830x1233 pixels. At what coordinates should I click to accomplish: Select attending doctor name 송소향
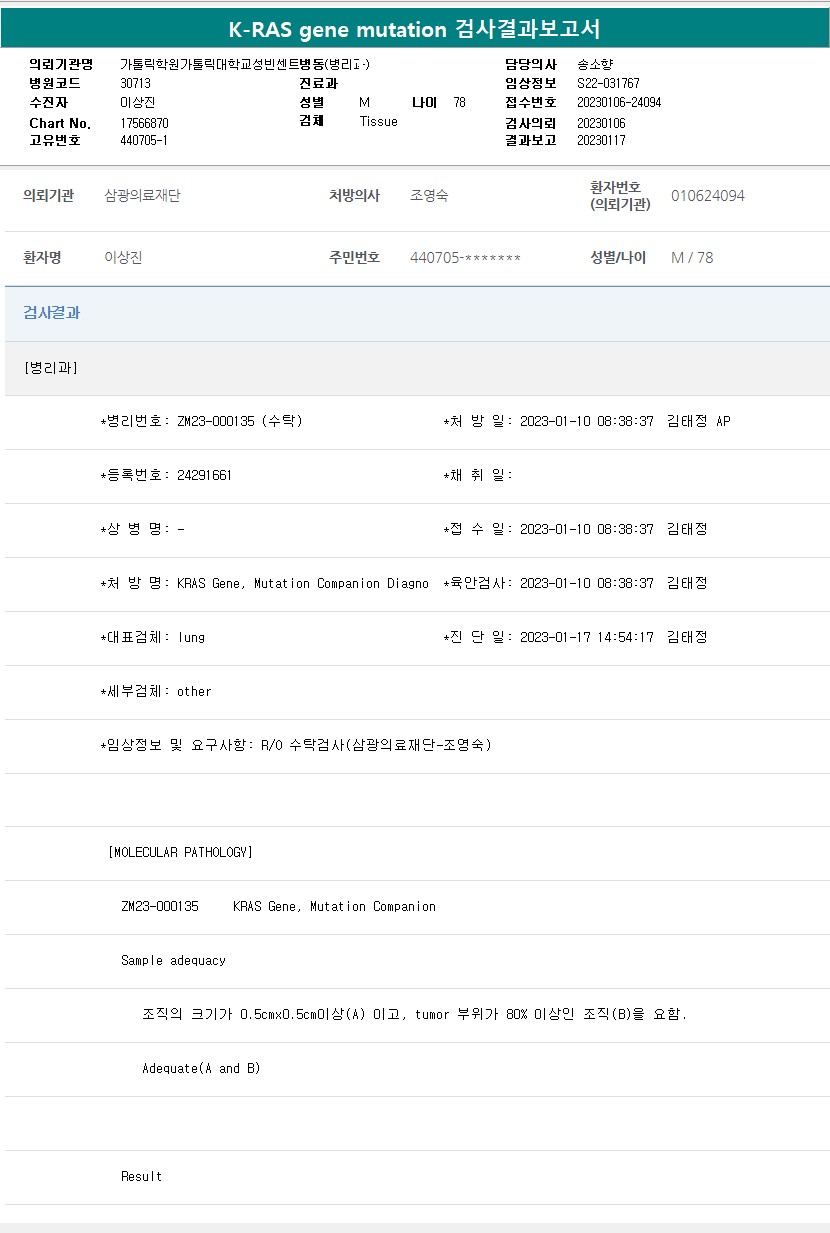point(595,64)
